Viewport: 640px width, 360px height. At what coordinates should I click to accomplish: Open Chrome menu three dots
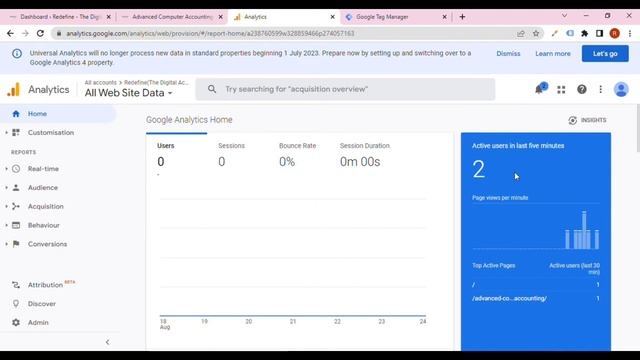630,33
